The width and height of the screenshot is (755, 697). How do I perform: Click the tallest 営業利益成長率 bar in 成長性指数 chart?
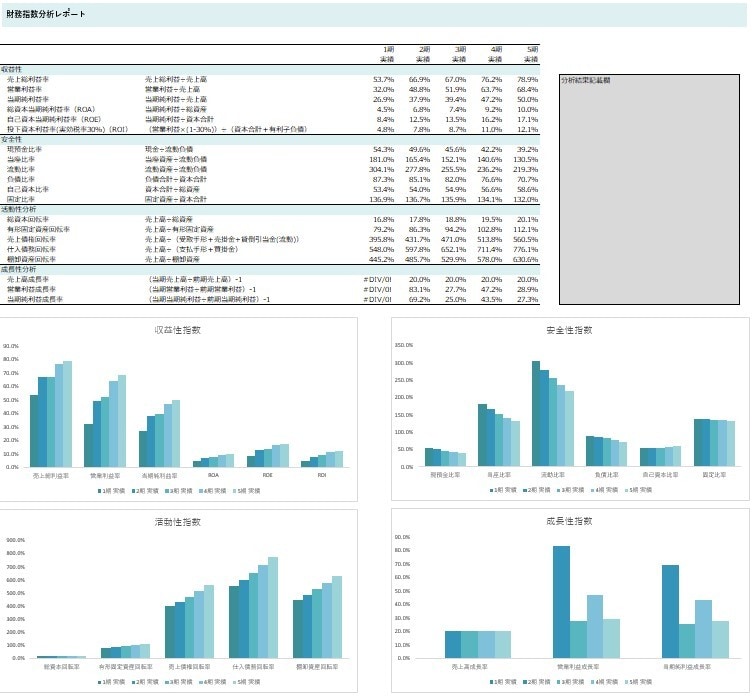(x=561, y=602)
